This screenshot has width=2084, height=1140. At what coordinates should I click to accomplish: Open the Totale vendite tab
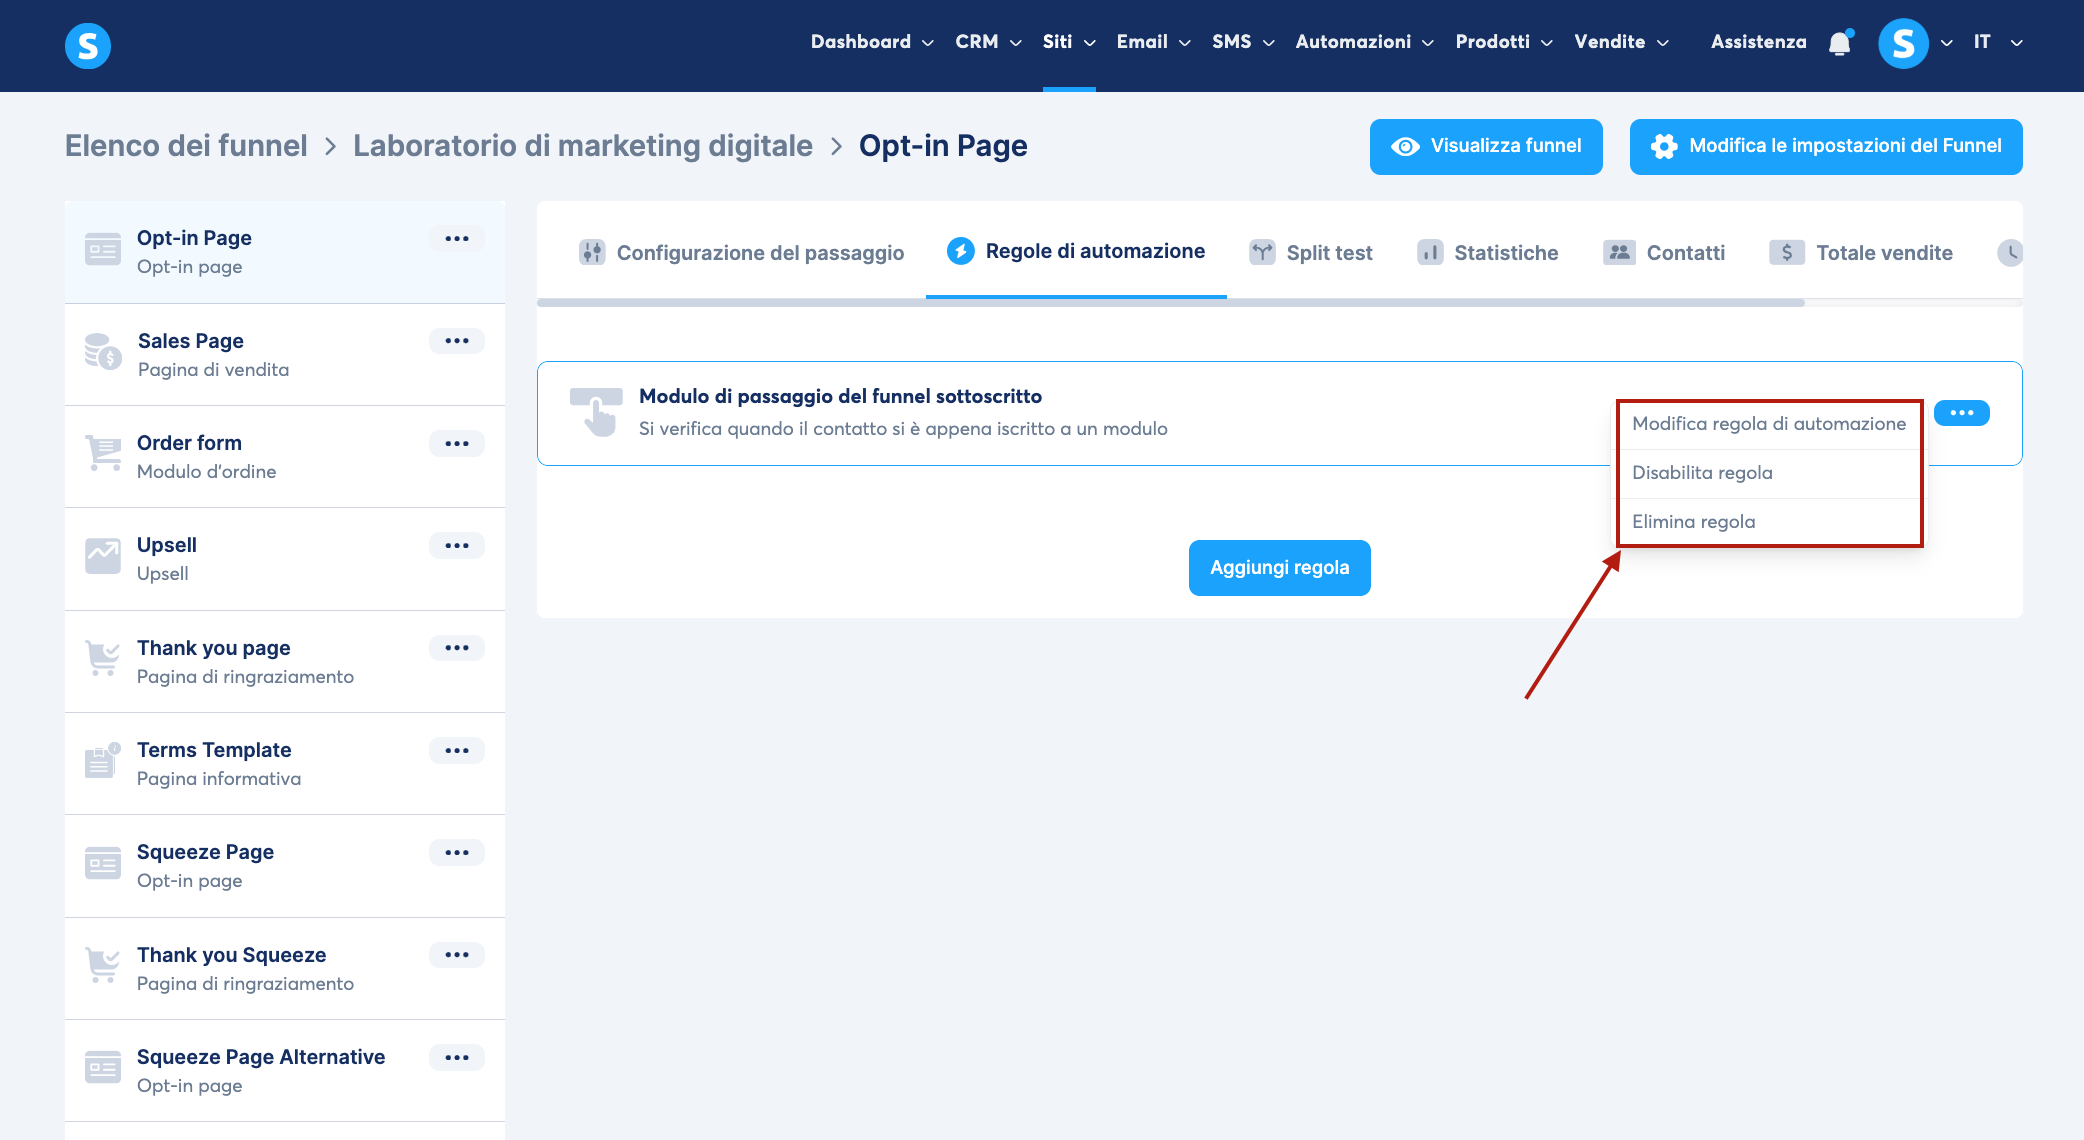click(x=1861, y=253)
